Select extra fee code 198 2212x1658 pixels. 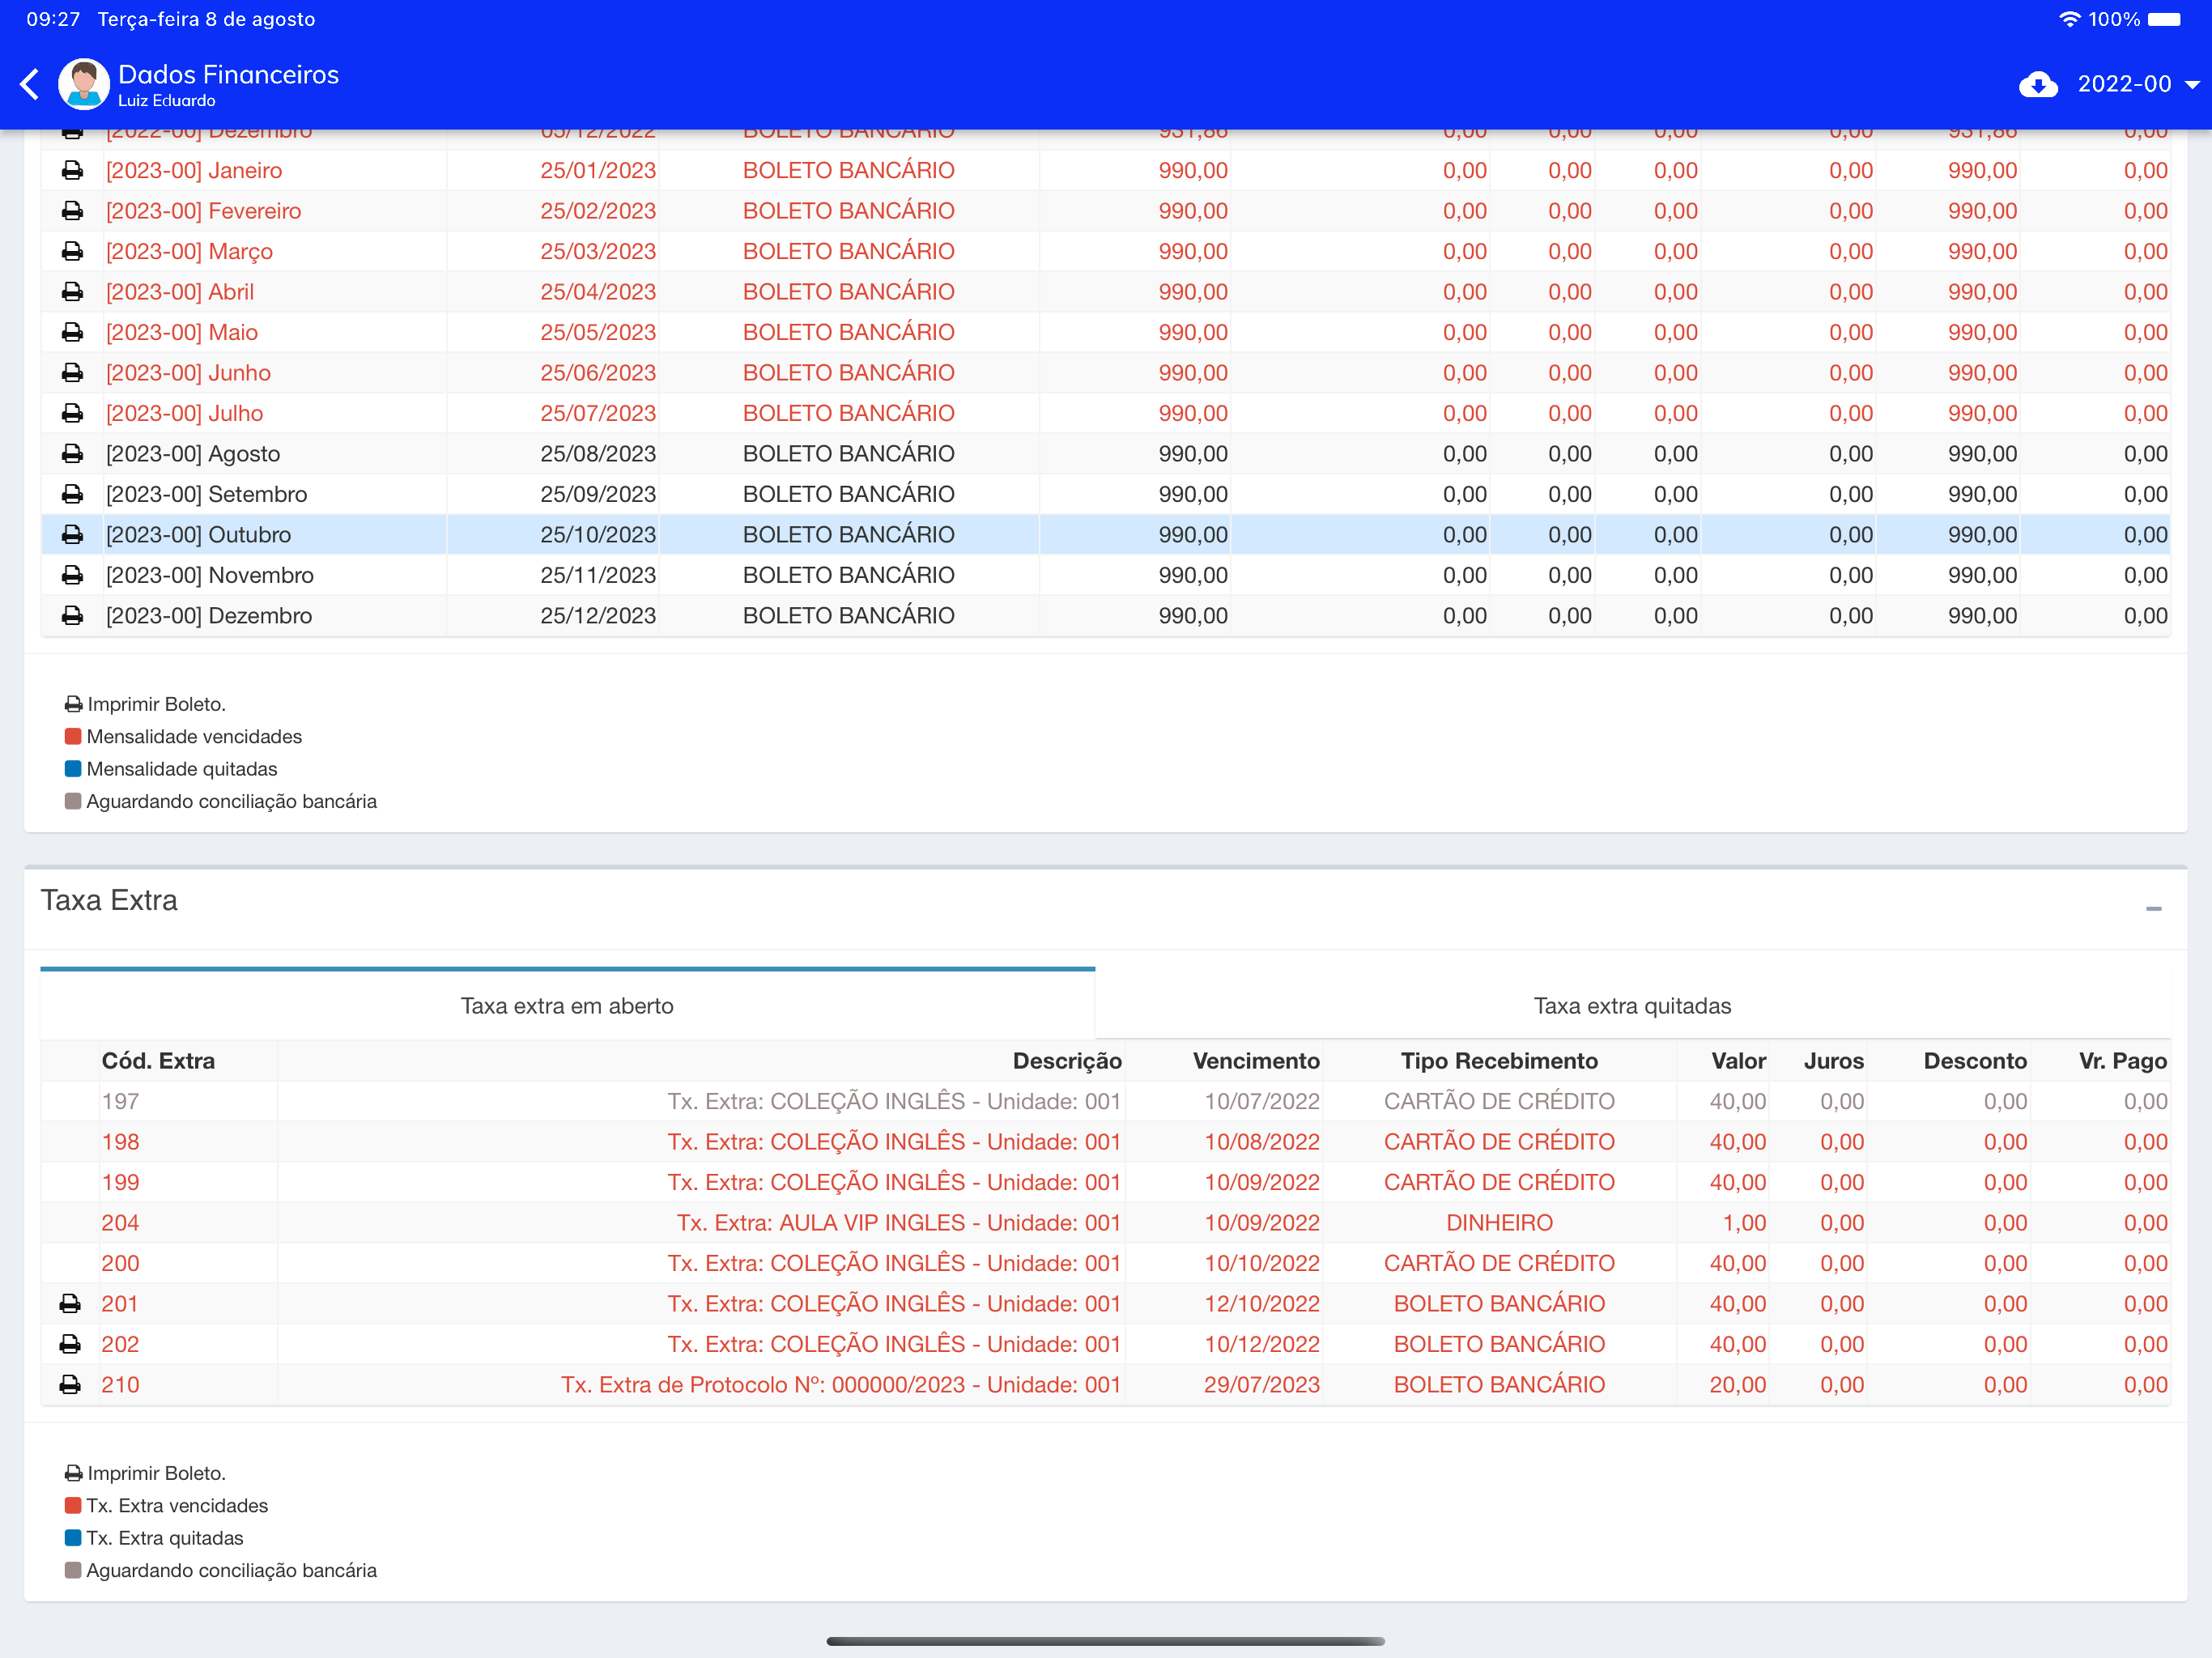pos(120,1142)
